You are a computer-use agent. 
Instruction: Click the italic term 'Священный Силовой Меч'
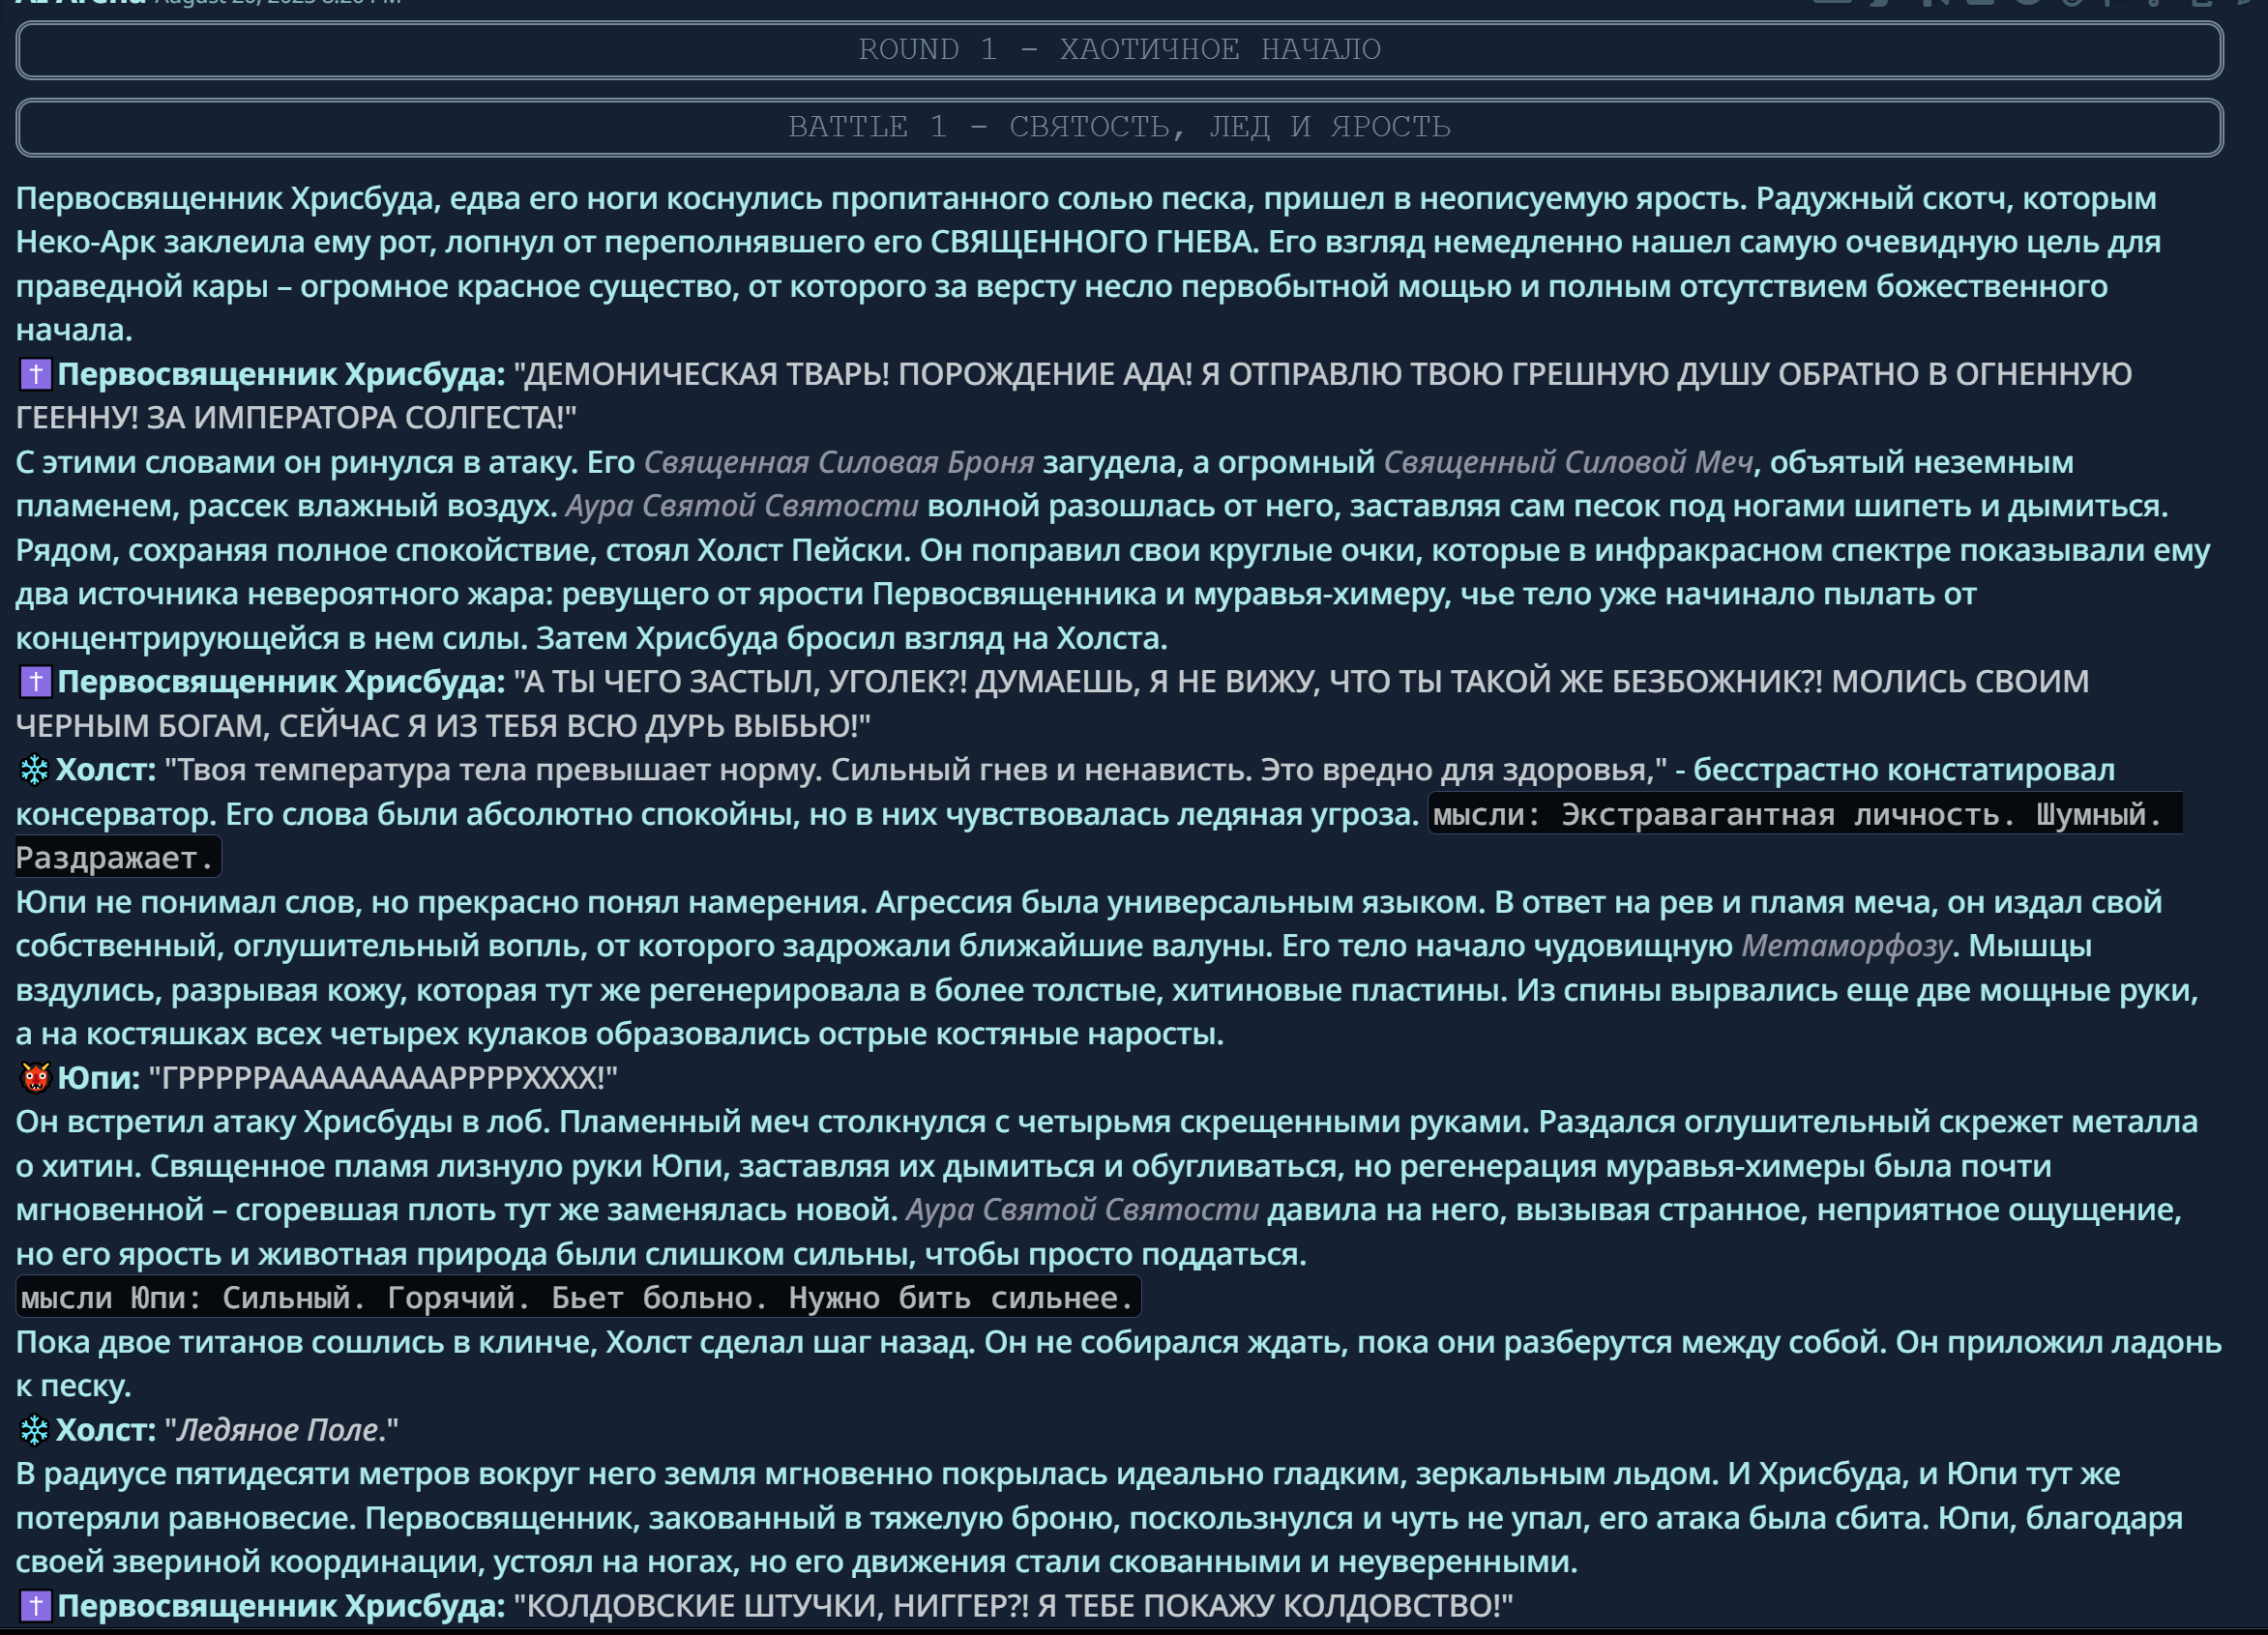(1567, 463)
